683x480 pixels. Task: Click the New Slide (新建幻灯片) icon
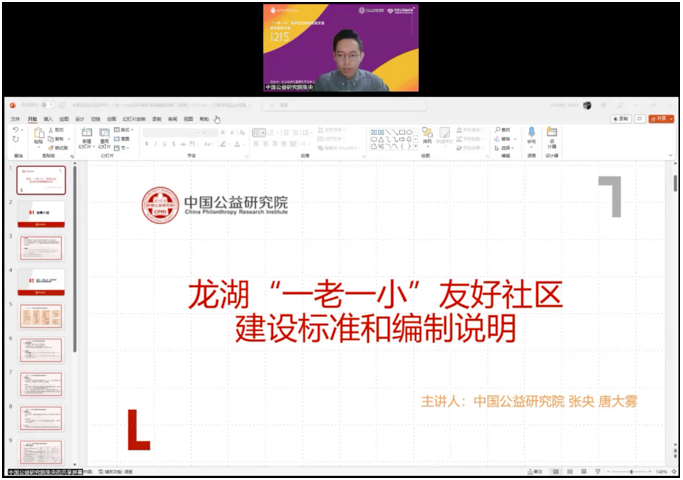coord(87,132)
